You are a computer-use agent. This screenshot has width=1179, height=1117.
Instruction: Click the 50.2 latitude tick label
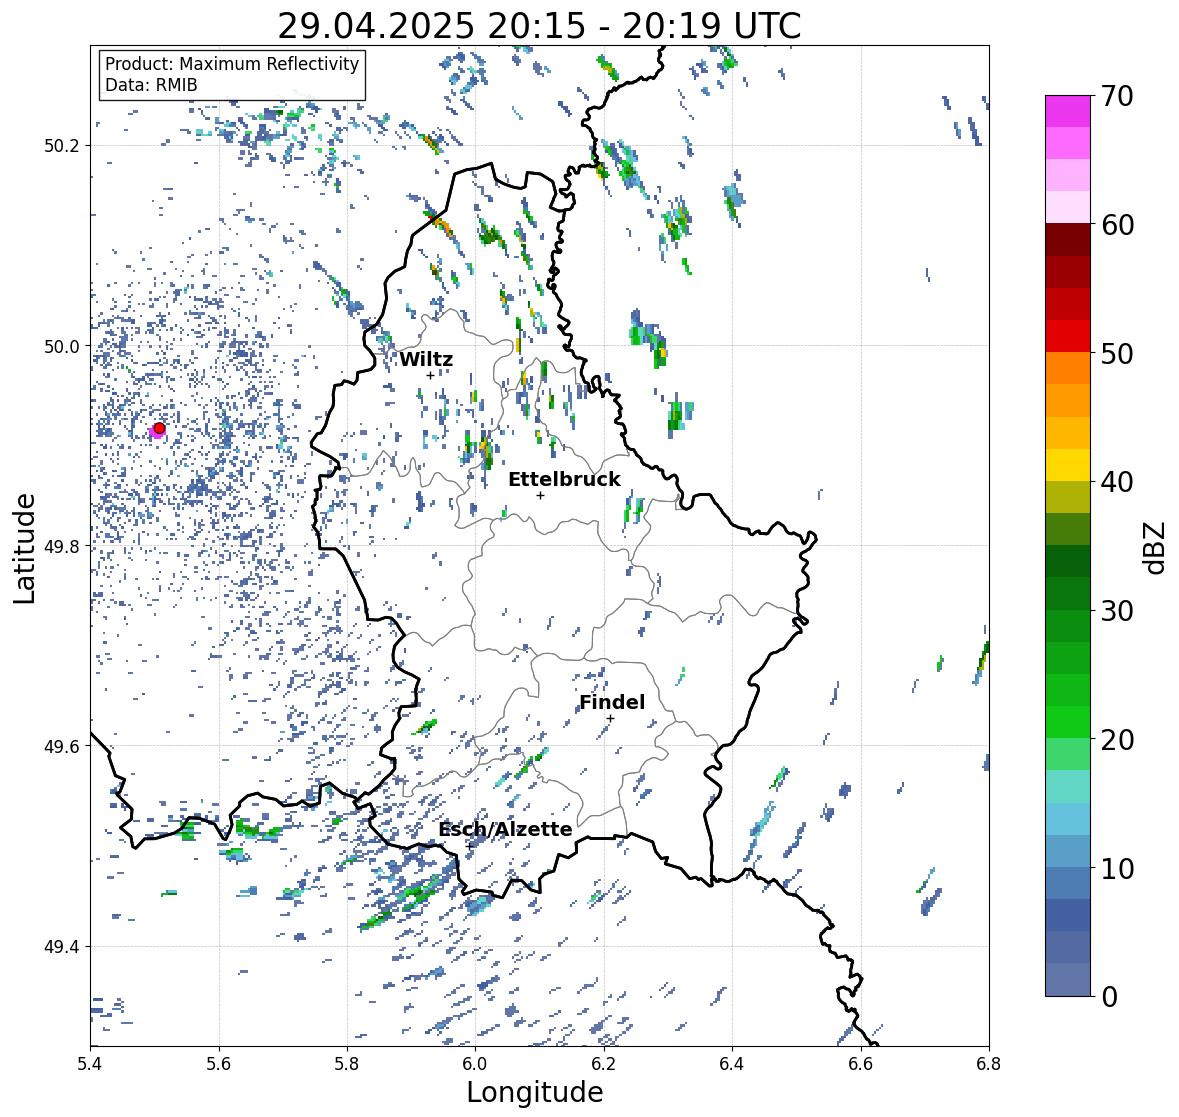pos(62,146)
